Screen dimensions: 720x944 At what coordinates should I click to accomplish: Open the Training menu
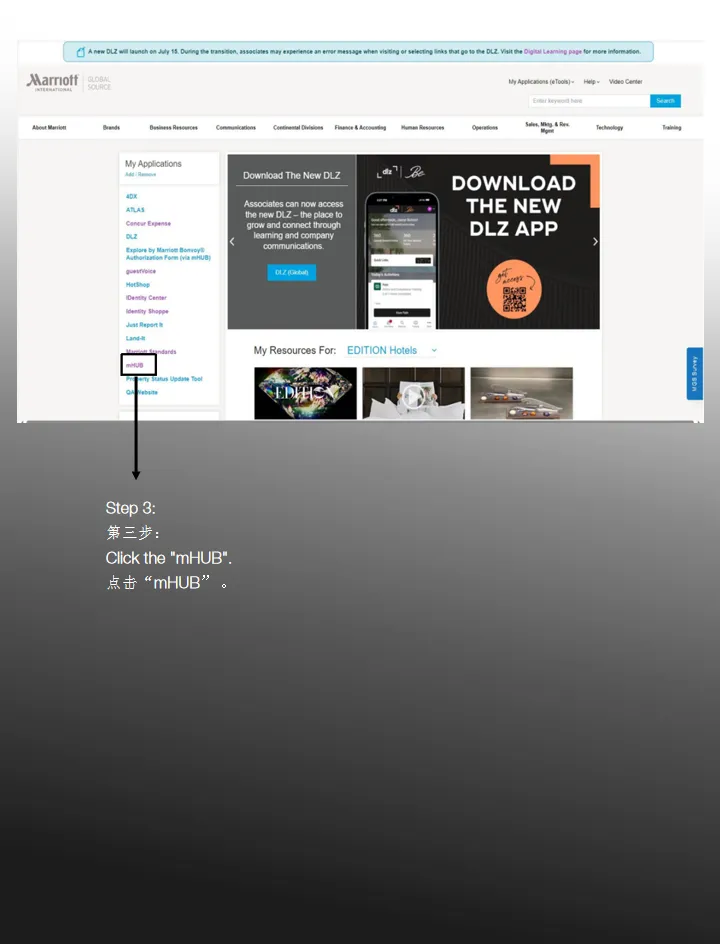(672, 128)
